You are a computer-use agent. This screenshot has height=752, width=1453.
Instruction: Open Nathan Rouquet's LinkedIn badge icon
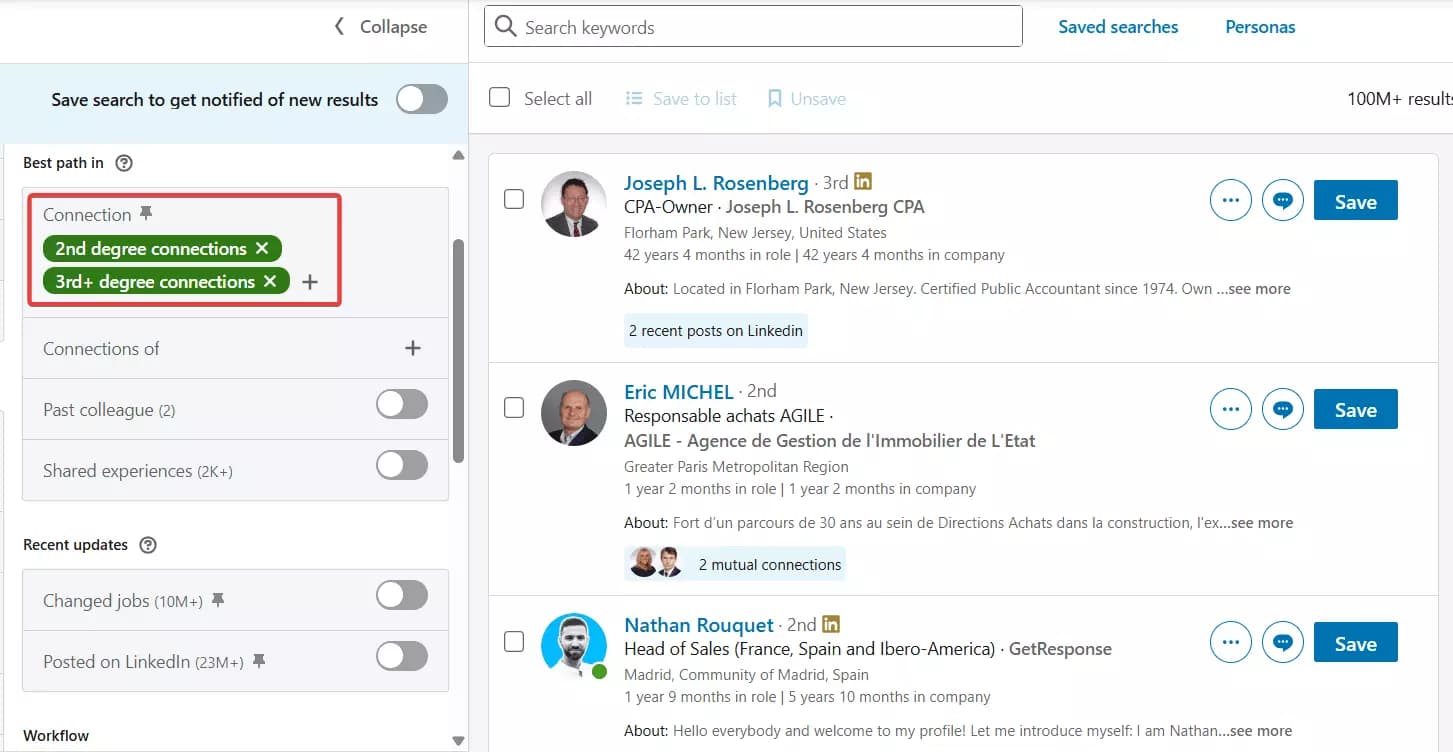[x=831, y=623]
